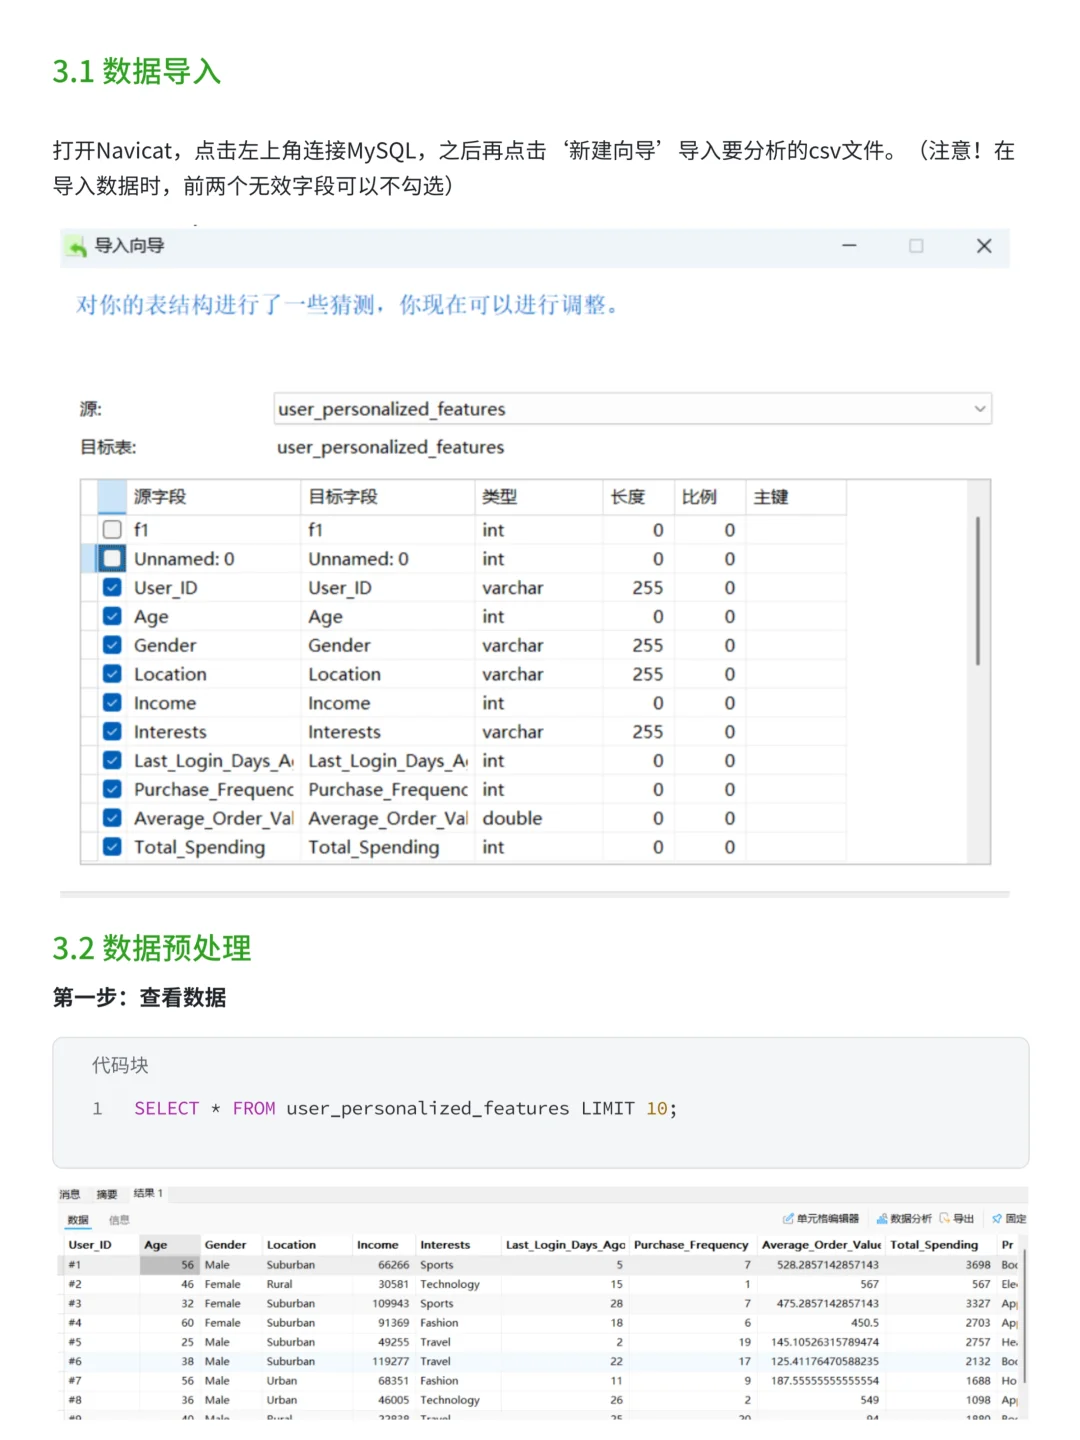Click the Total_Spending column header in results
The width and height of the screenshot is (1080, 1440).
pyautogui.click(x=940, y=1245)
